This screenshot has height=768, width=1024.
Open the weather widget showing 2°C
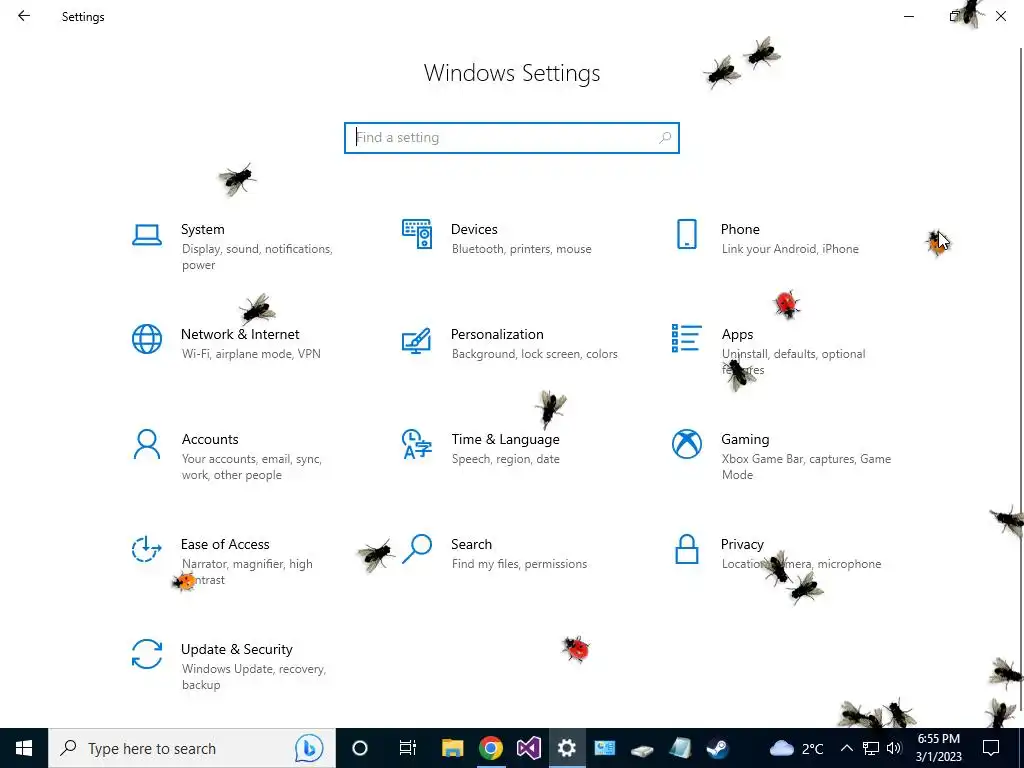[x=797, y=748]
